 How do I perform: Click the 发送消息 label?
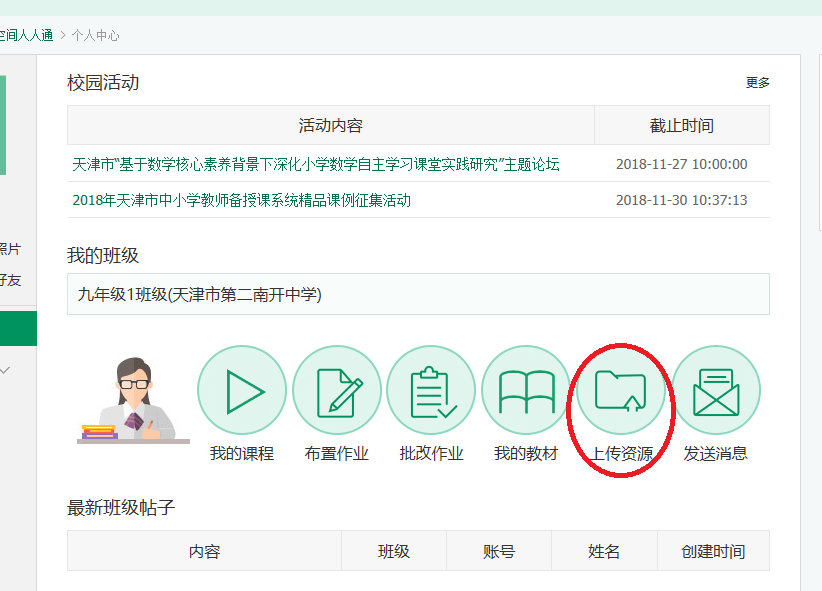[716, 453]
